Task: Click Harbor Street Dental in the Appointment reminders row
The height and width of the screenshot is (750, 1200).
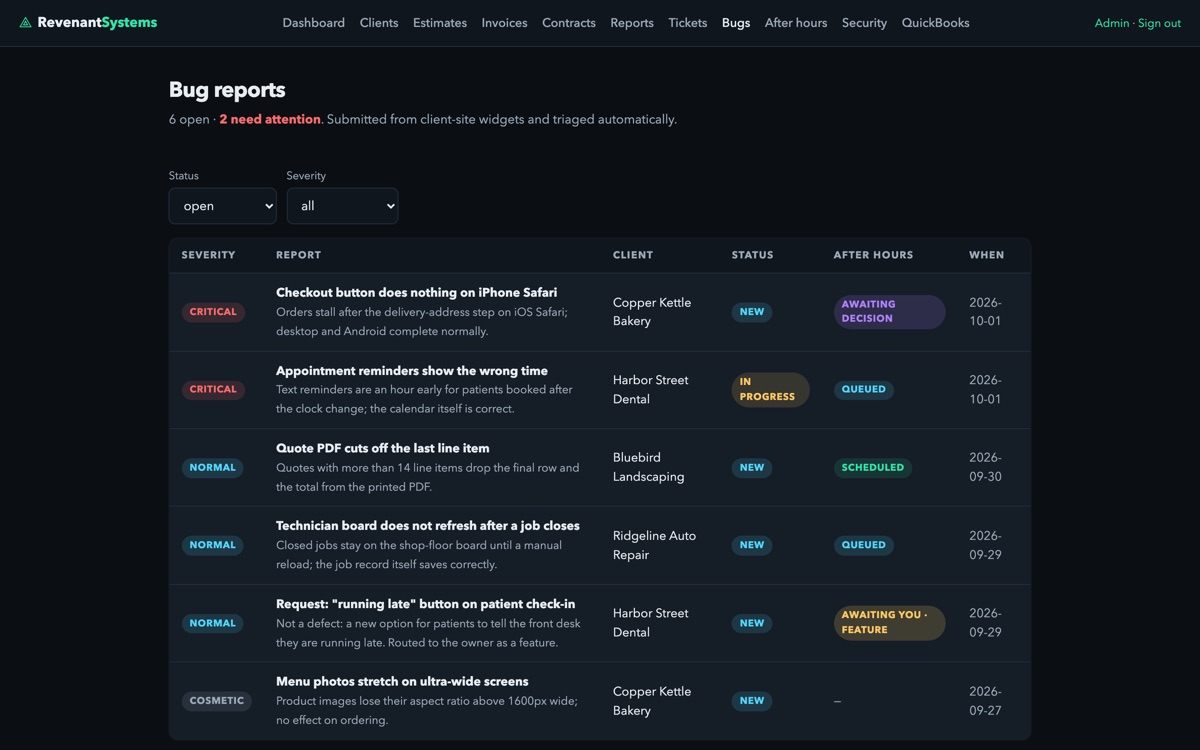Action: [x=651, y=390]
